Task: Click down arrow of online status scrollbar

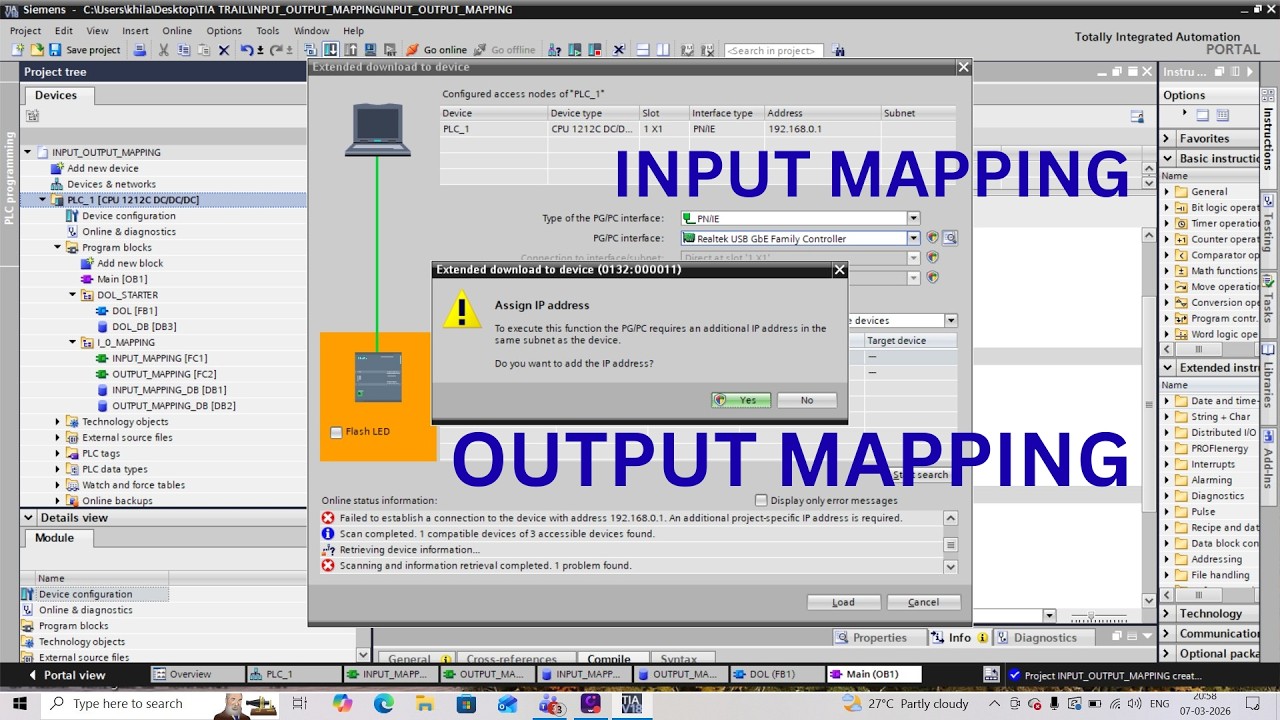Action: coord(950,566)
